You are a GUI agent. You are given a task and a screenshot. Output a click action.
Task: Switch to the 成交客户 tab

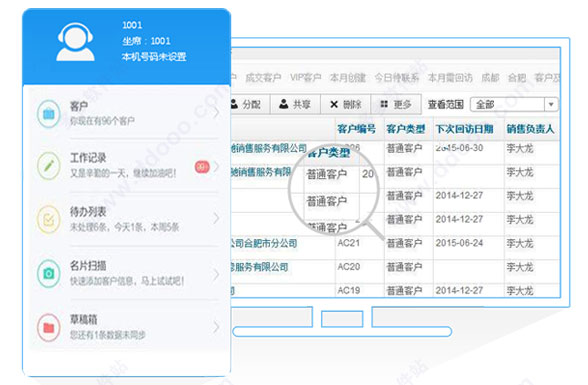[x=263, y=78]
